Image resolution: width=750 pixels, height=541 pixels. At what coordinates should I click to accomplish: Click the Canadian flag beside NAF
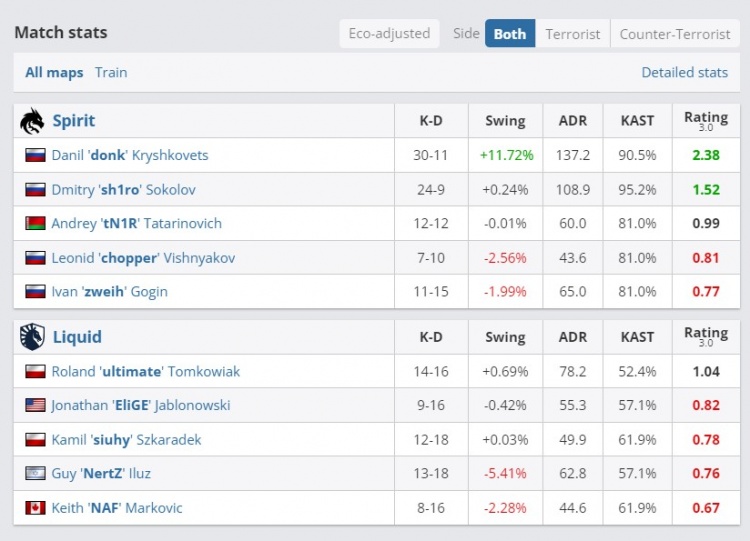click(36, 508)
